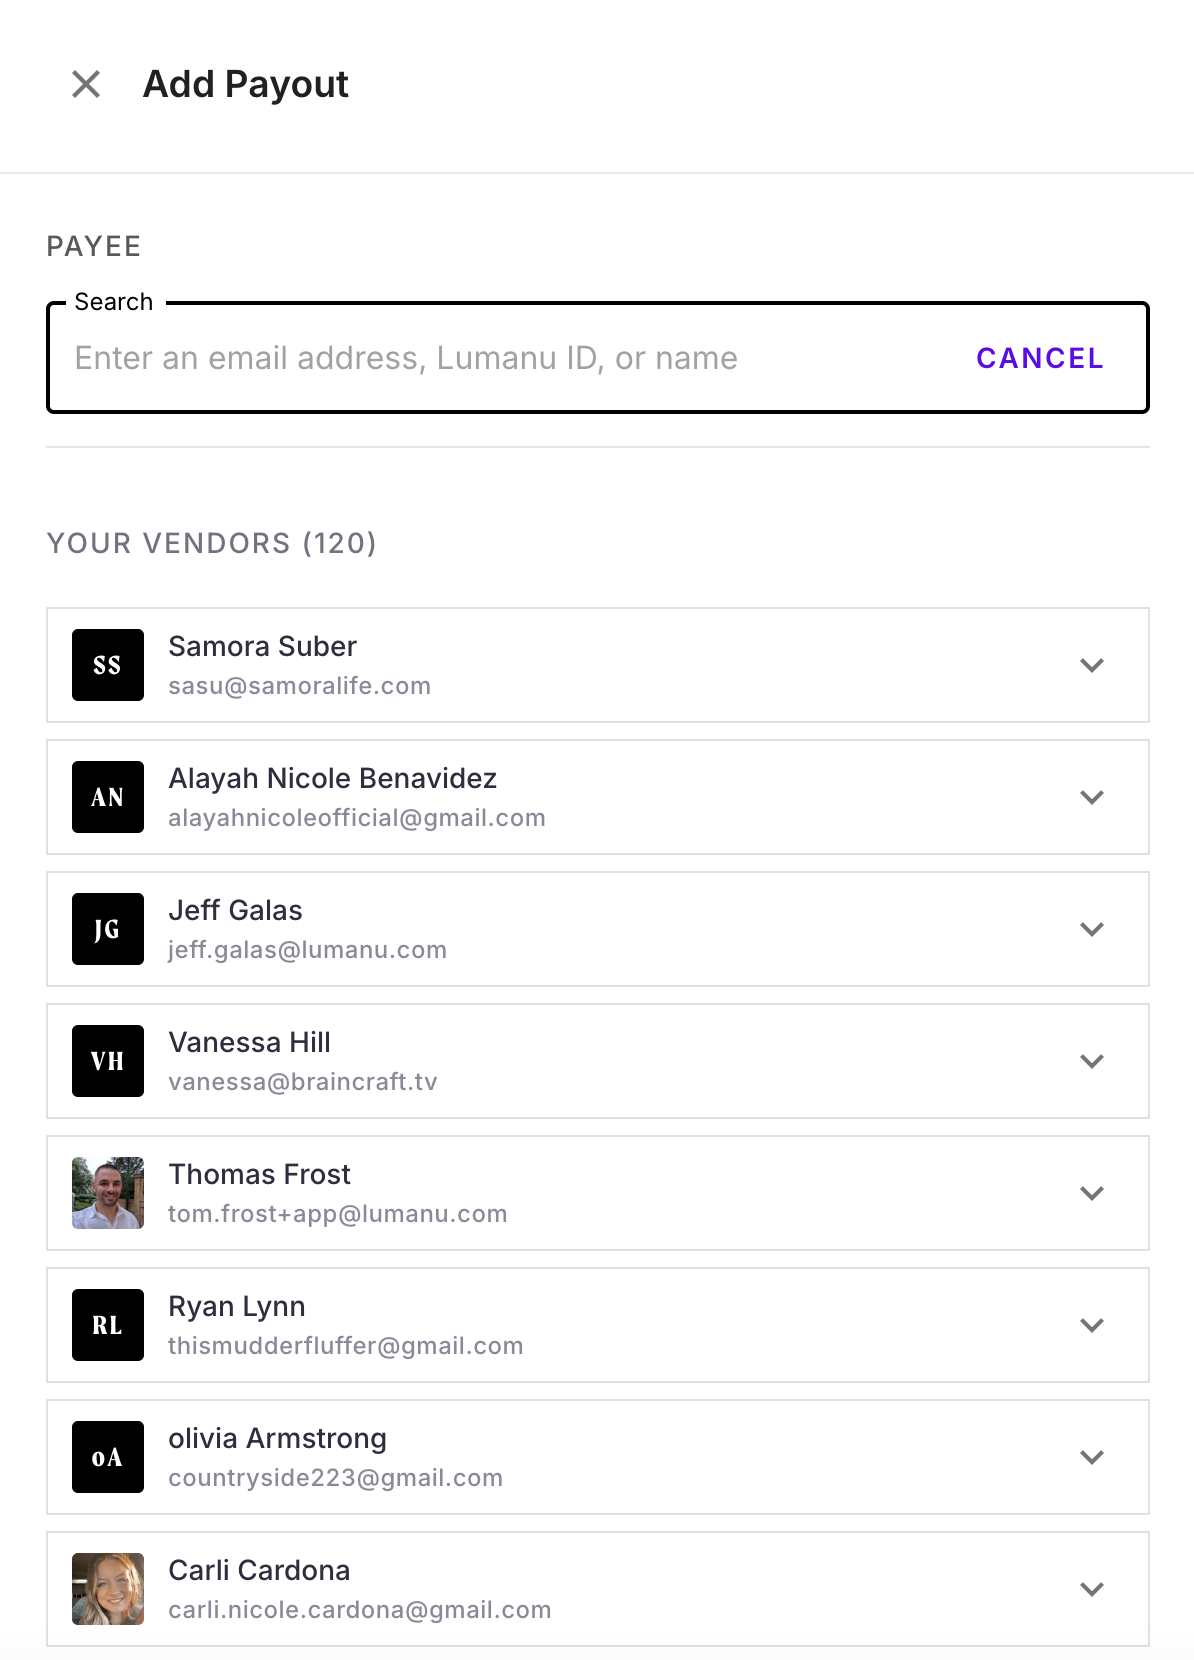Click the RL avatar for Ryan Lynn
The image size is (1194, 1660).
click(108, 1325)
